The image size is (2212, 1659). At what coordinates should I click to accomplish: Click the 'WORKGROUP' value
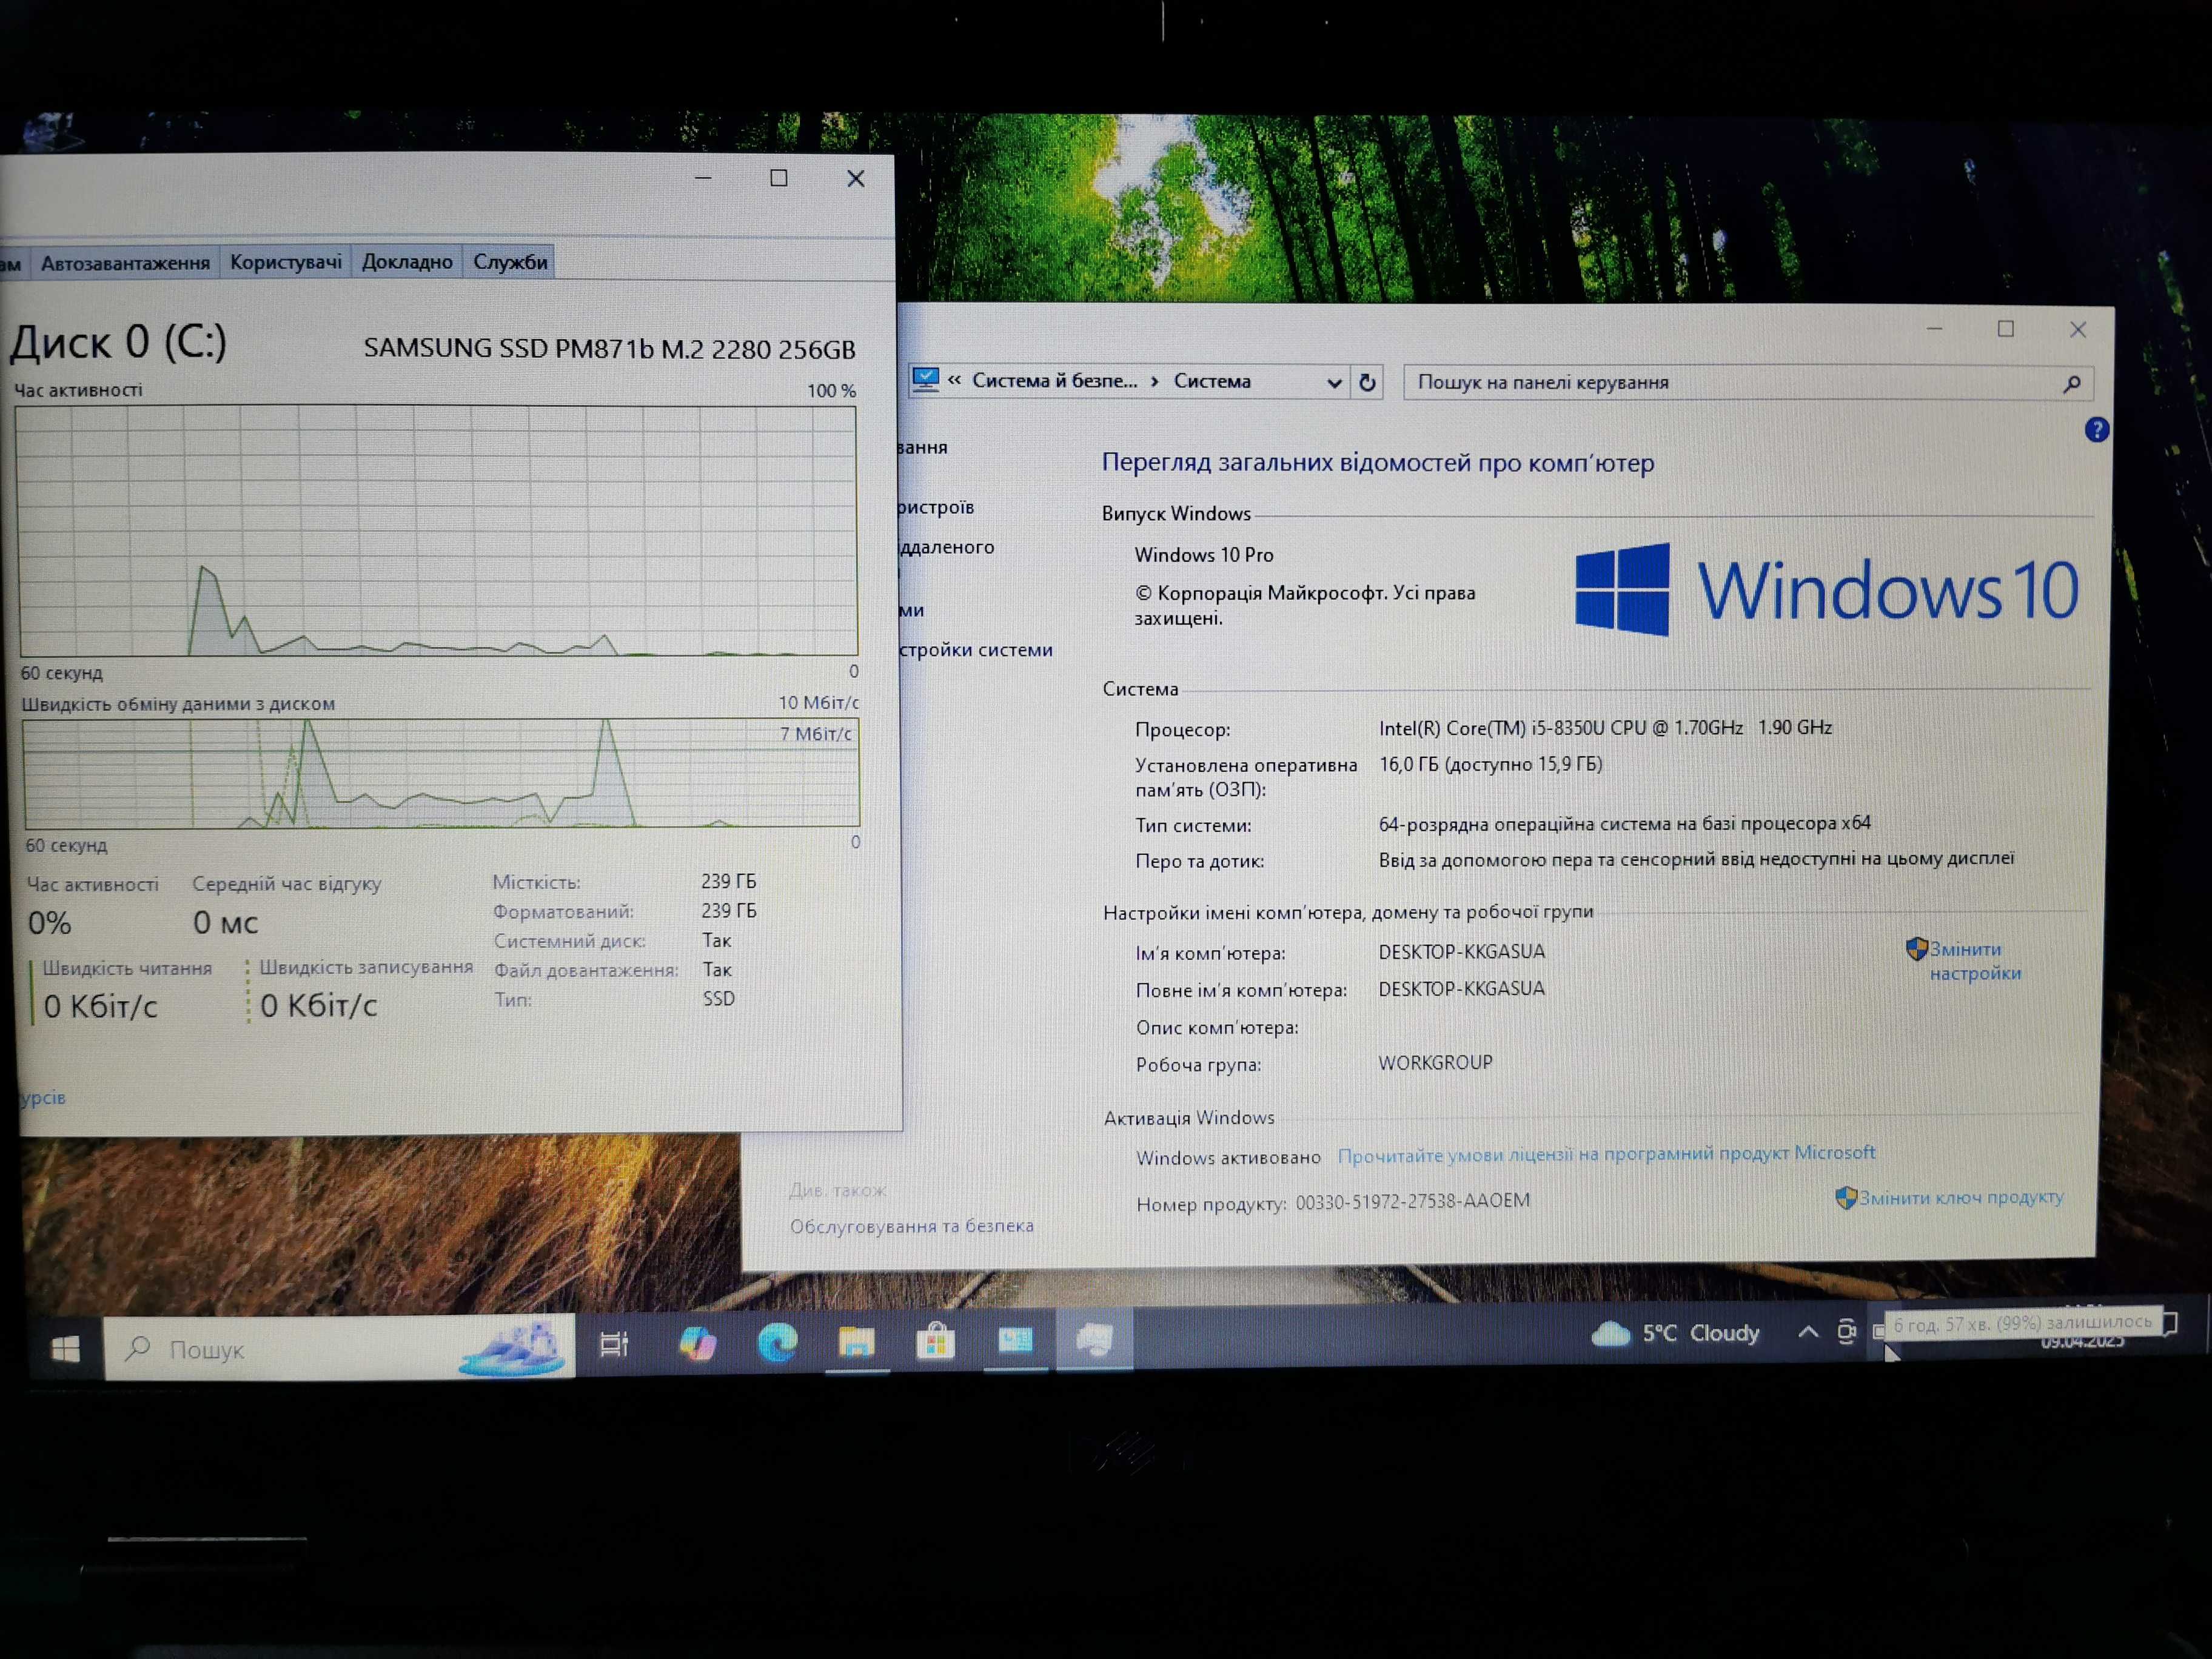(1435, 1063)
